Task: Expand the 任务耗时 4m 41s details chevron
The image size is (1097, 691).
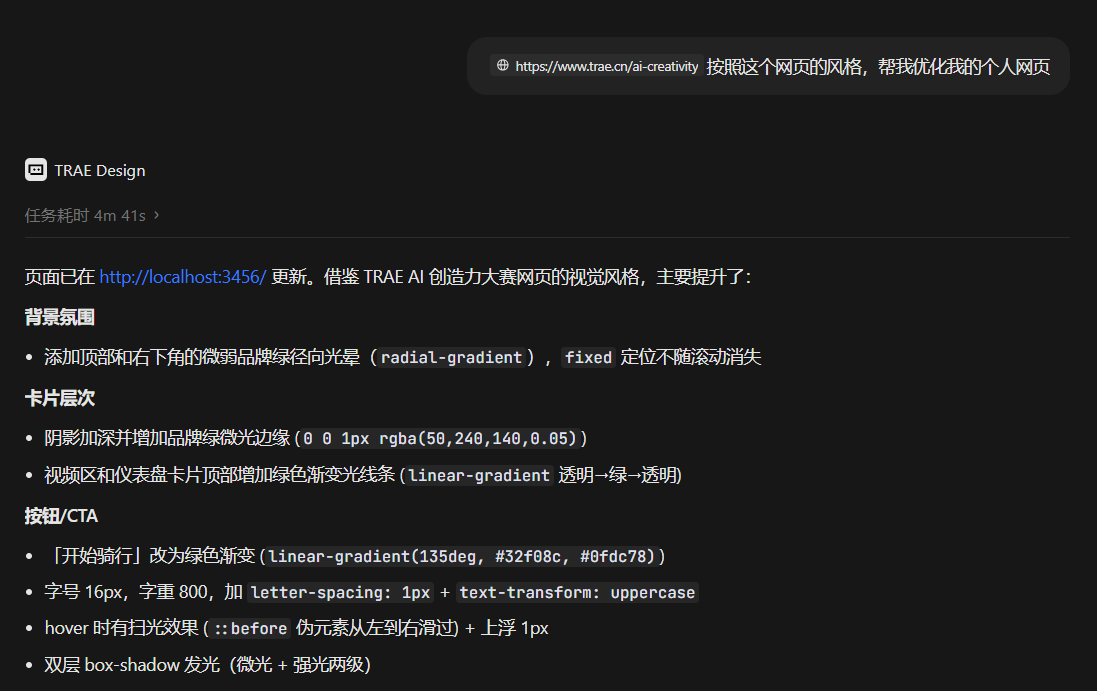Action: pyautogui.click(x=157, y=215)
